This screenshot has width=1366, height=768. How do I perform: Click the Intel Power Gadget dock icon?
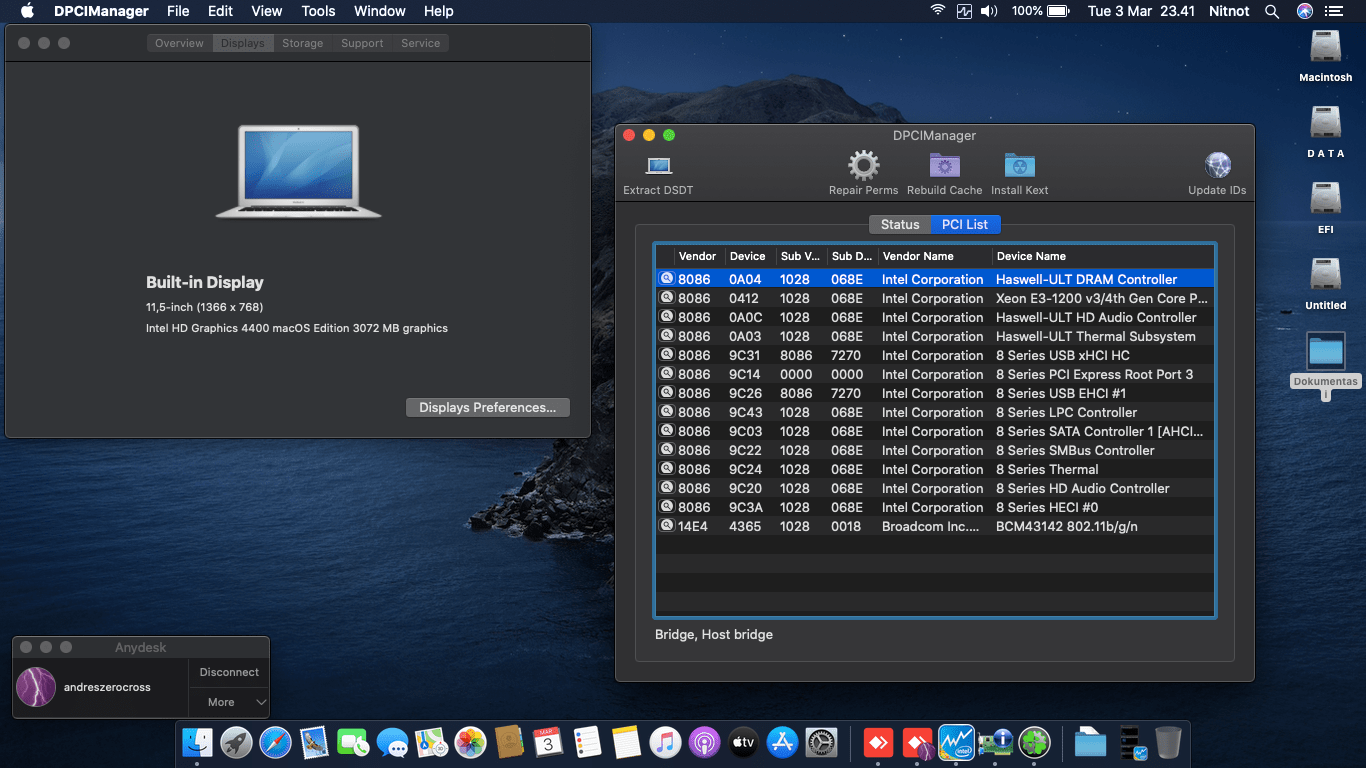pyautogui.click(x=956, y=742)
